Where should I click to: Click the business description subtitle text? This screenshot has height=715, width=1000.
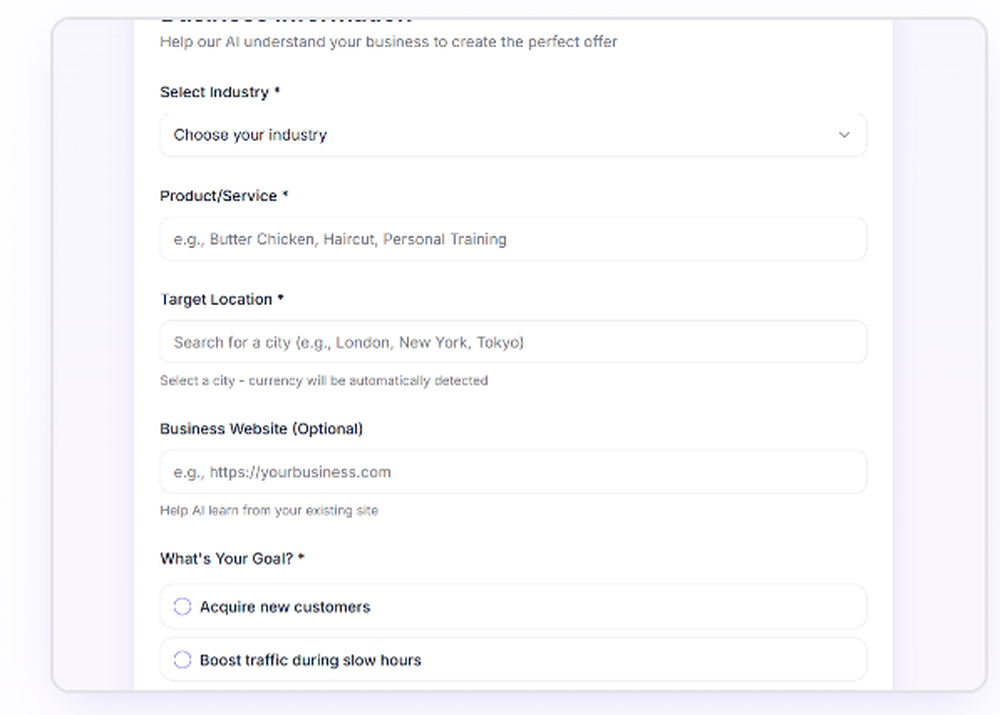(388, 41)
